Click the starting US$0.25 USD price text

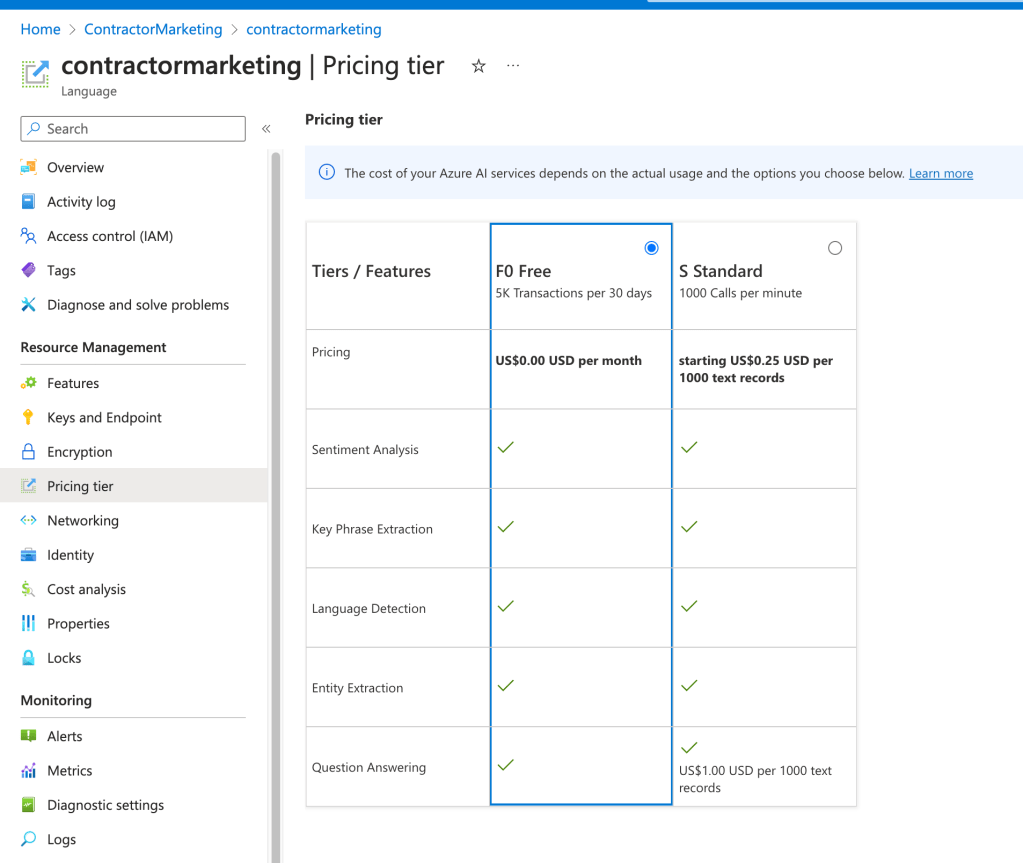756,369
